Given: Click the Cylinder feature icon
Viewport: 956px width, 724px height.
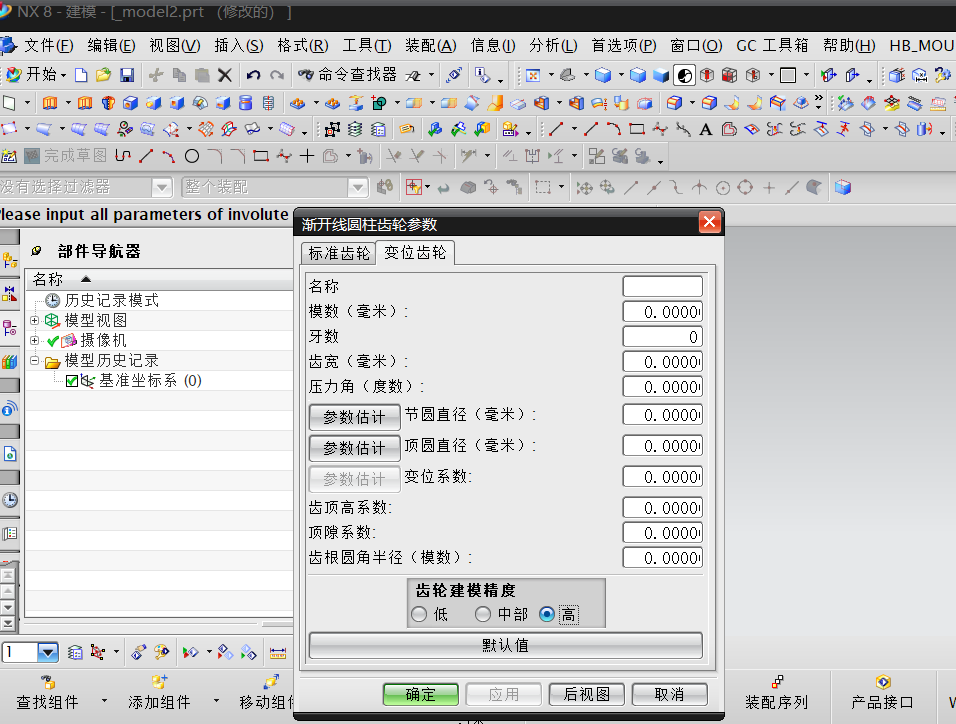Looking at the screenshot, I should [246, 102].
